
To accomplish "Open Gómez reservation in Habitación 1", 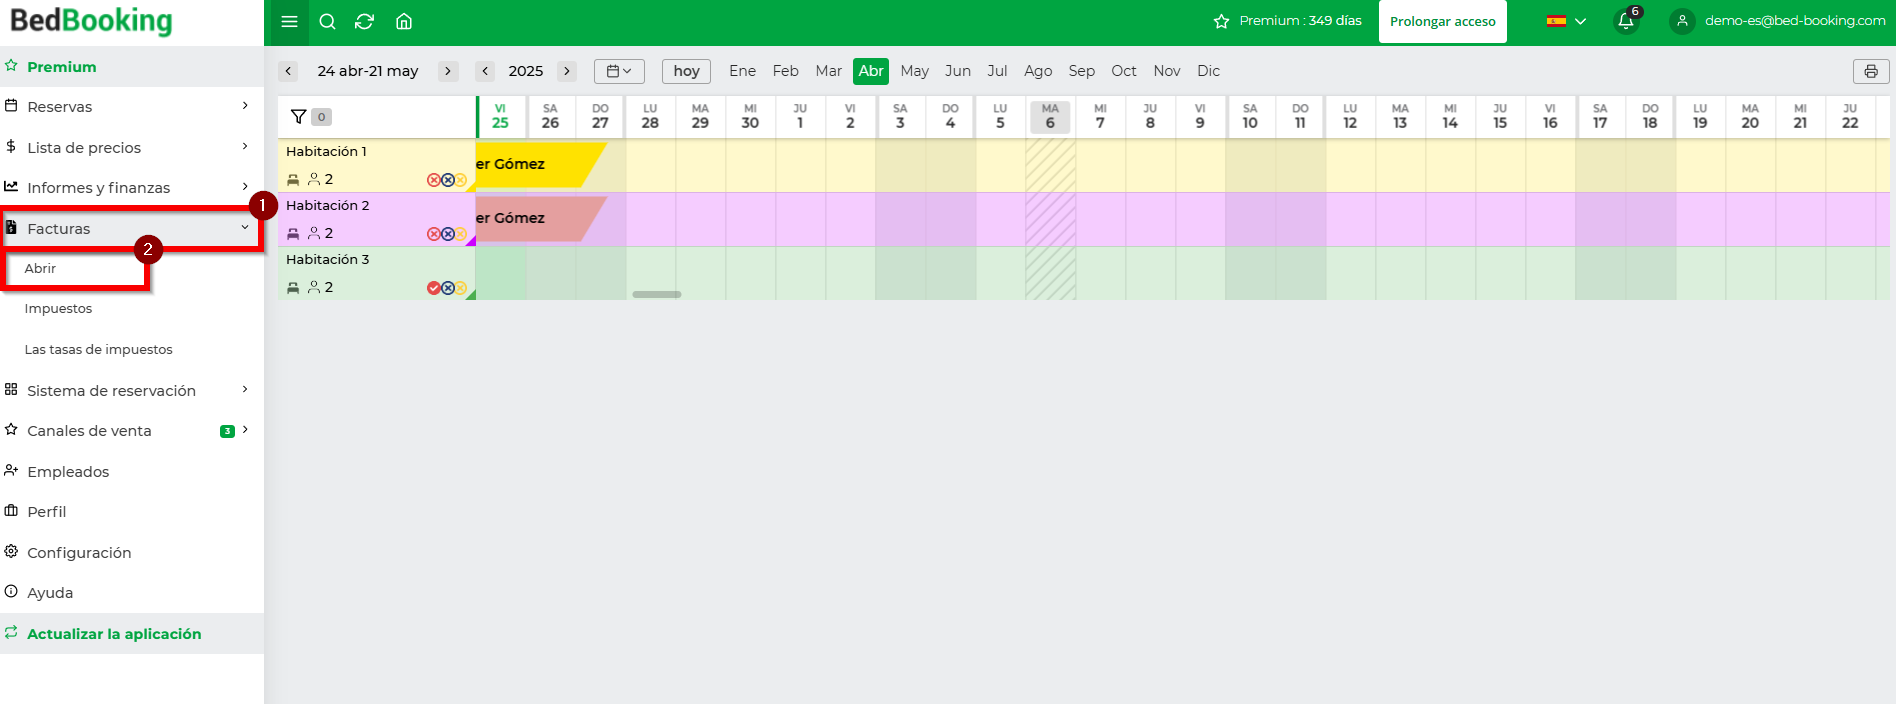I will click(540, 165).
